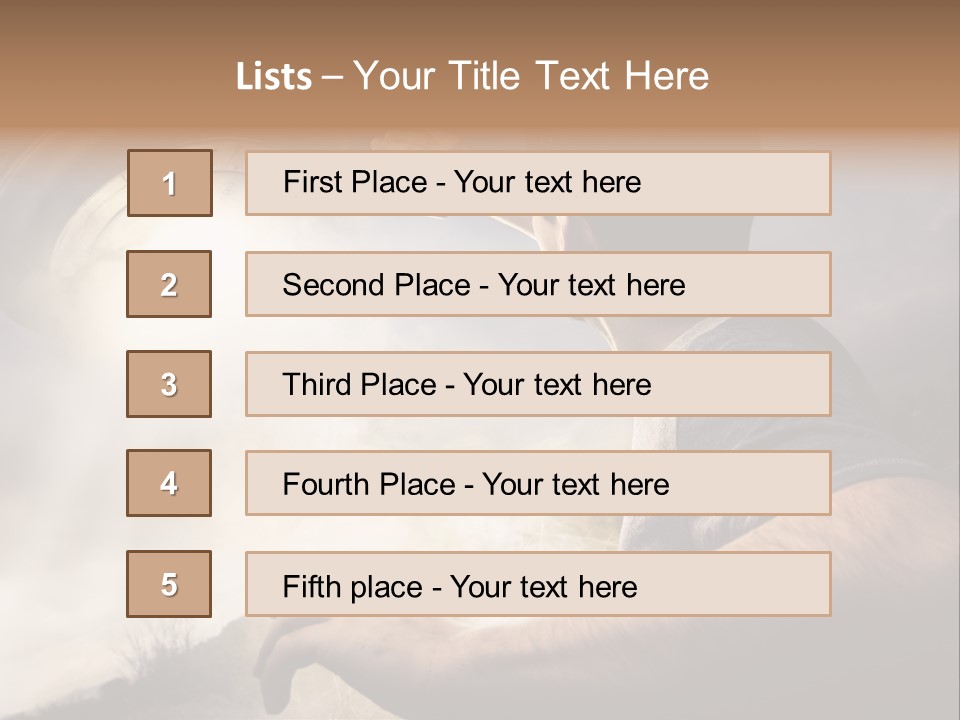Select the number 1 box
This screenshot has width=960, height=720.
tap(170, 183)
